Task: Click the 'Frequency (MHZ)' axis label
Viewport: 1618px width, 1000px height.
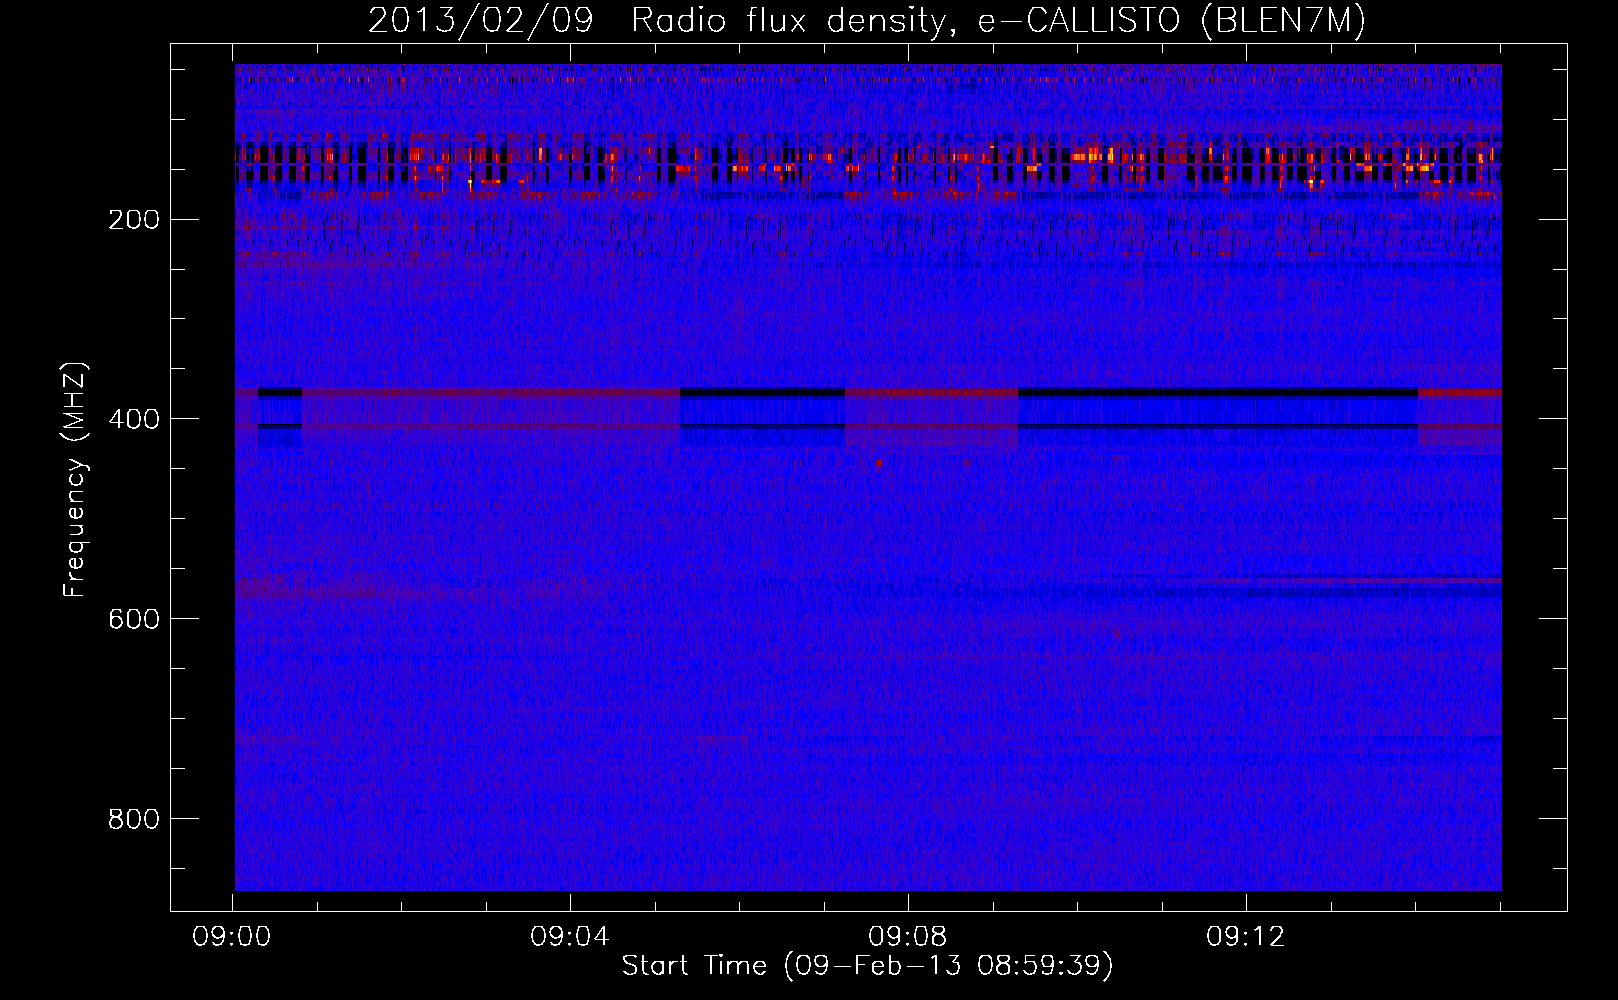Action: 75,479
